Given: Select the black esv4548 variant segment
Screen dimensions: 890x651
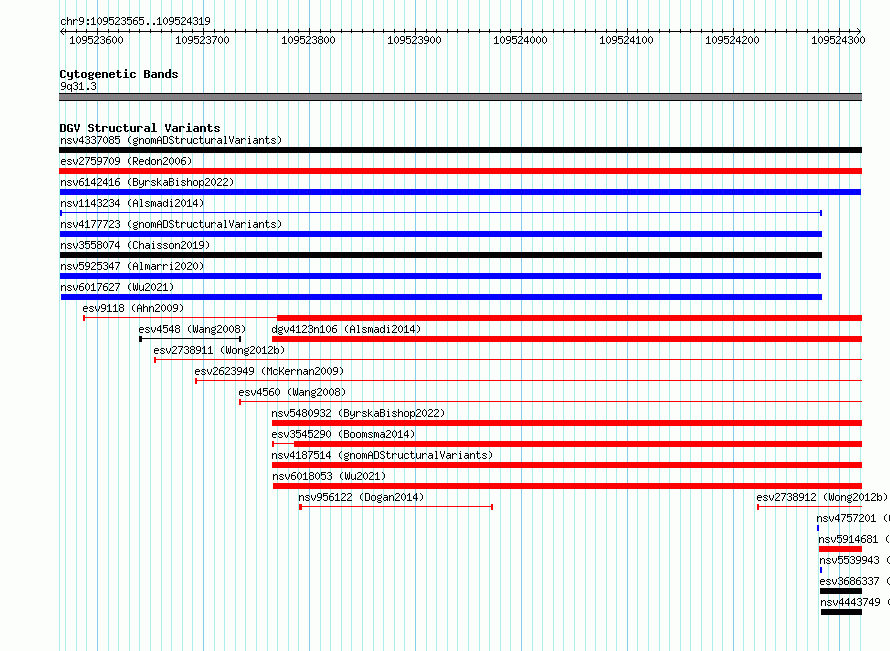Looking at the screenshot, I should pyautogui.click(x=190, y=339).
